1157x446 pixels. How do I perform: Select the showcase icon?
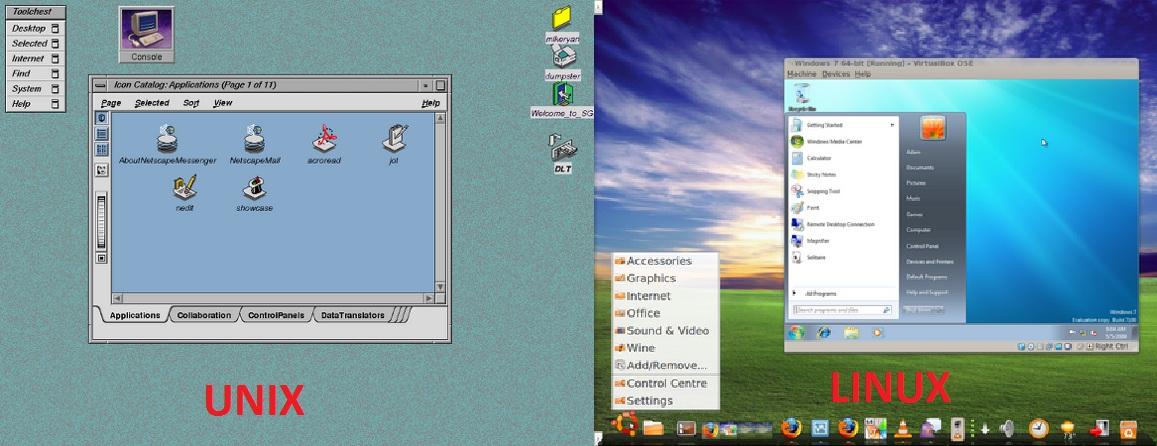[x=255, y=188]
